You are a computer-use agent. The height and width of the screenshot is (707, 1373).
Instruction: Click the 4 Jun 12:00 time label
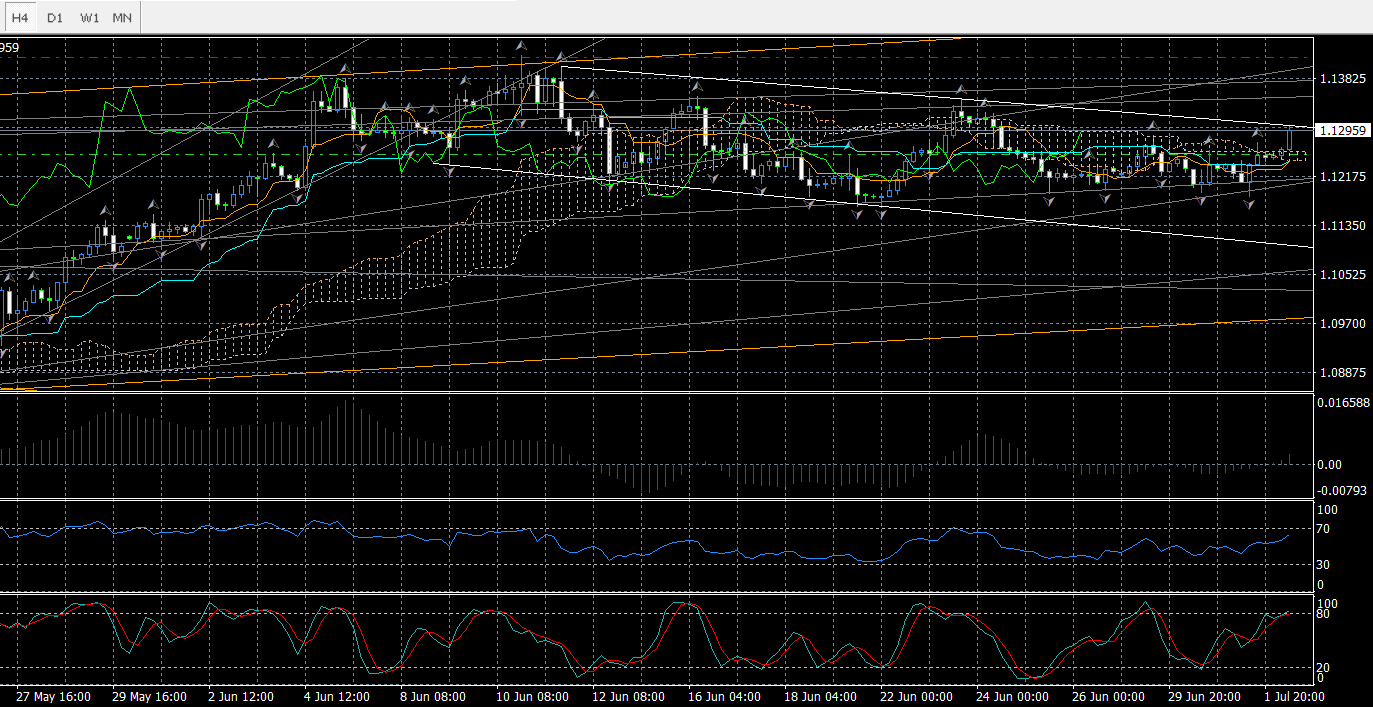[336, 696]
